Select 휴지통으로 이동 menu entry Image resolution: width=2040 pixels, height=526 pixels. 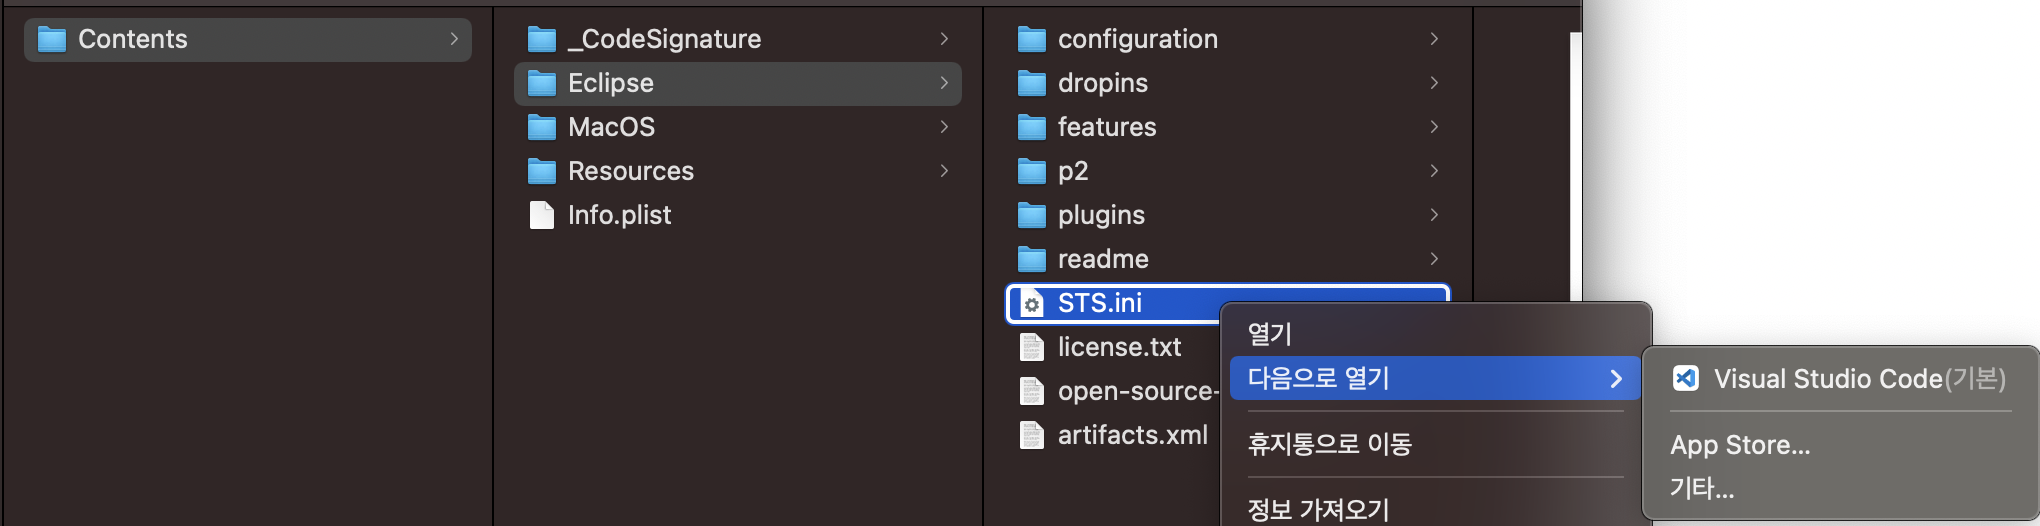point(1435,444)
